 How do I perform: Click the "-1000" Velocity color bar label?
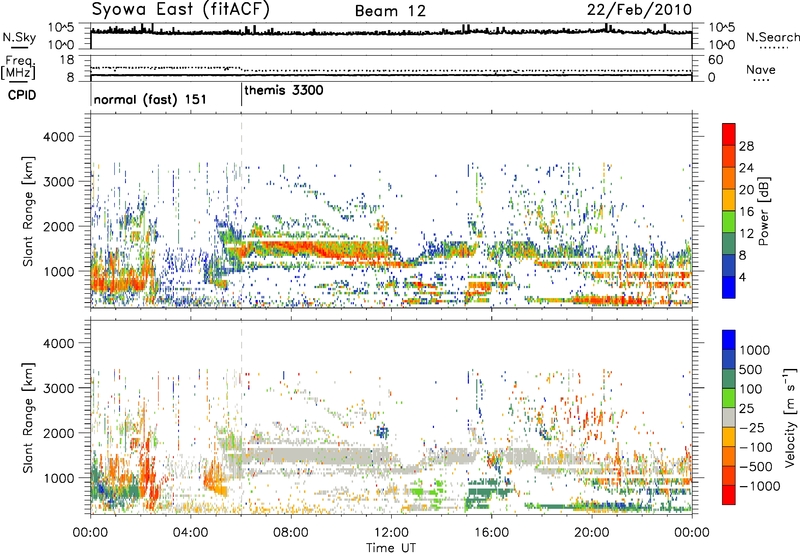coord(760,486)
